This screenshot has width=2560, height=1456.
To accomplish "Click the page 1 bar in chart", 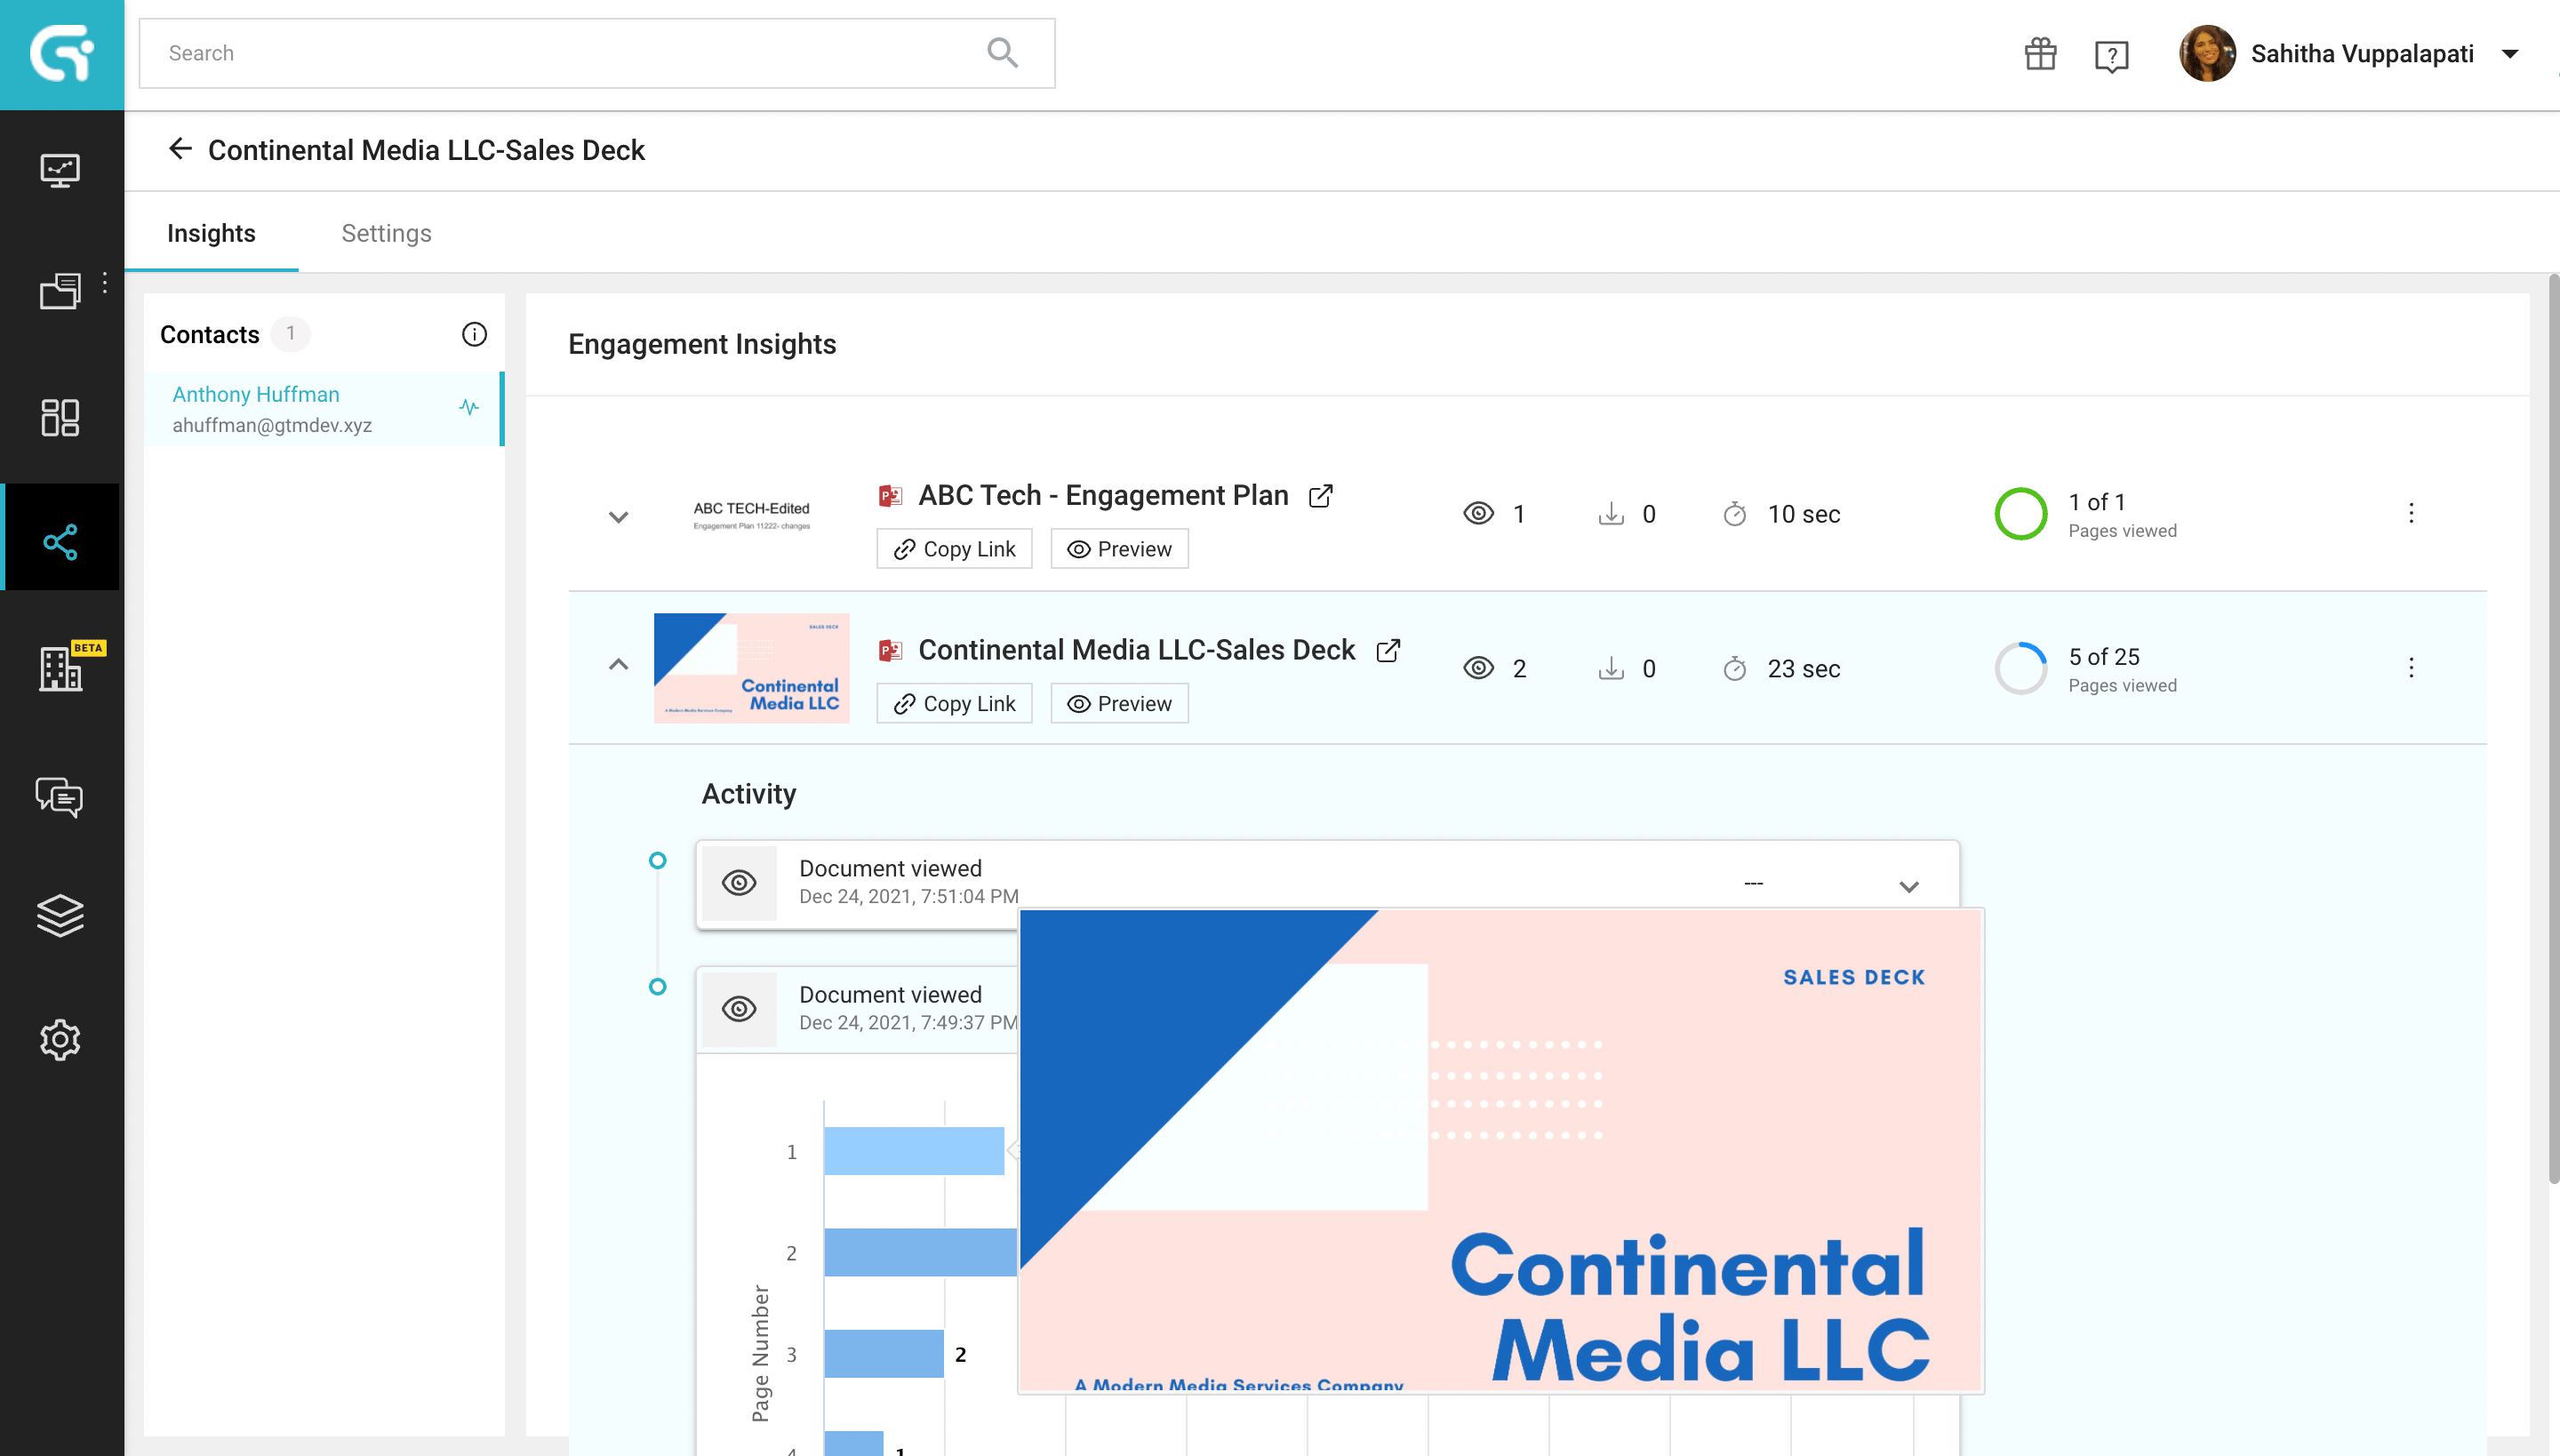I will [913, 1151].
